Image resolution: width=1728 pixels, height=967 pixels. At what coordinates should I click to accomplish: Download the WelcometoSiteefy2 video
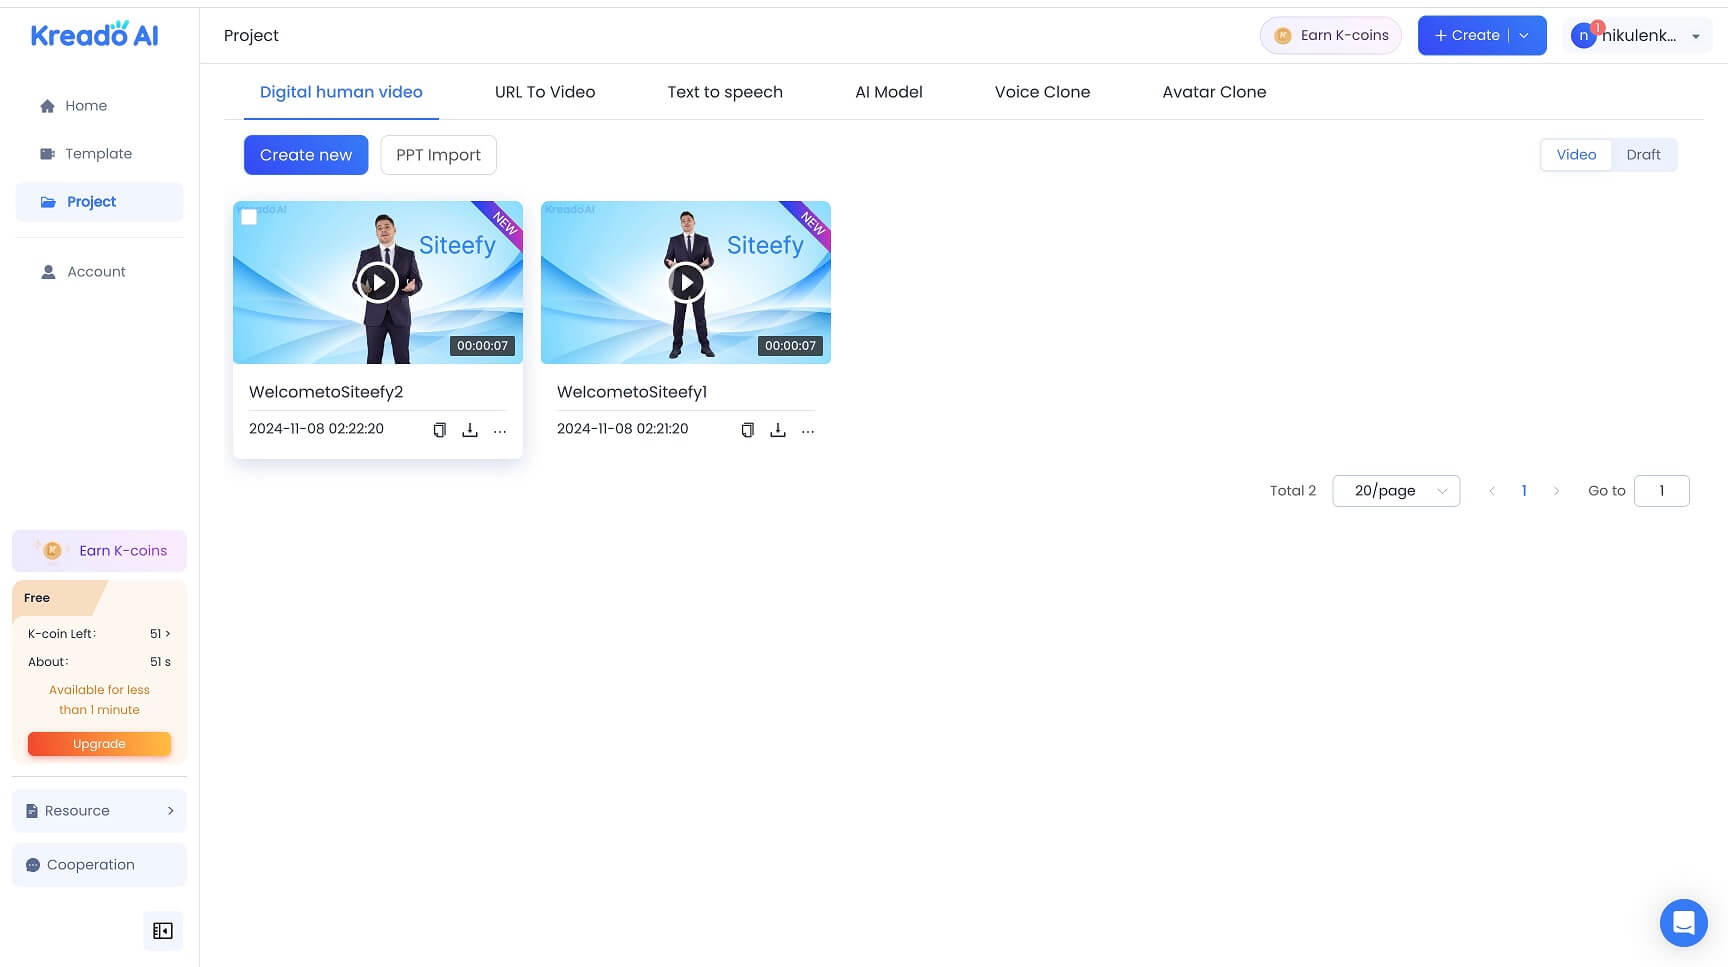point(470,430)
